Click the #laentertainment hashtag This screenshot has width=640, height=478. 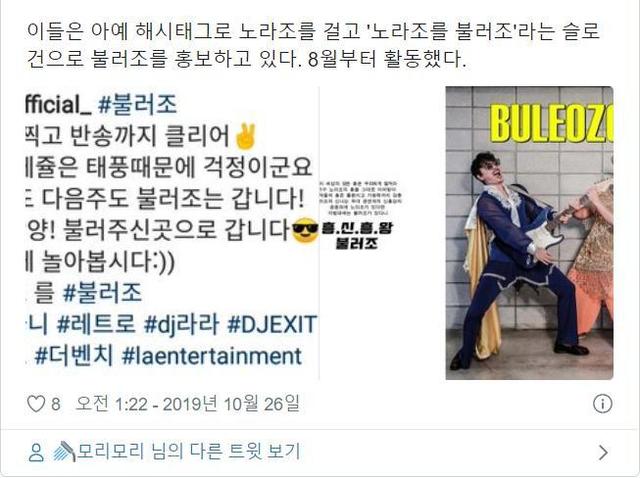[212, 356]
